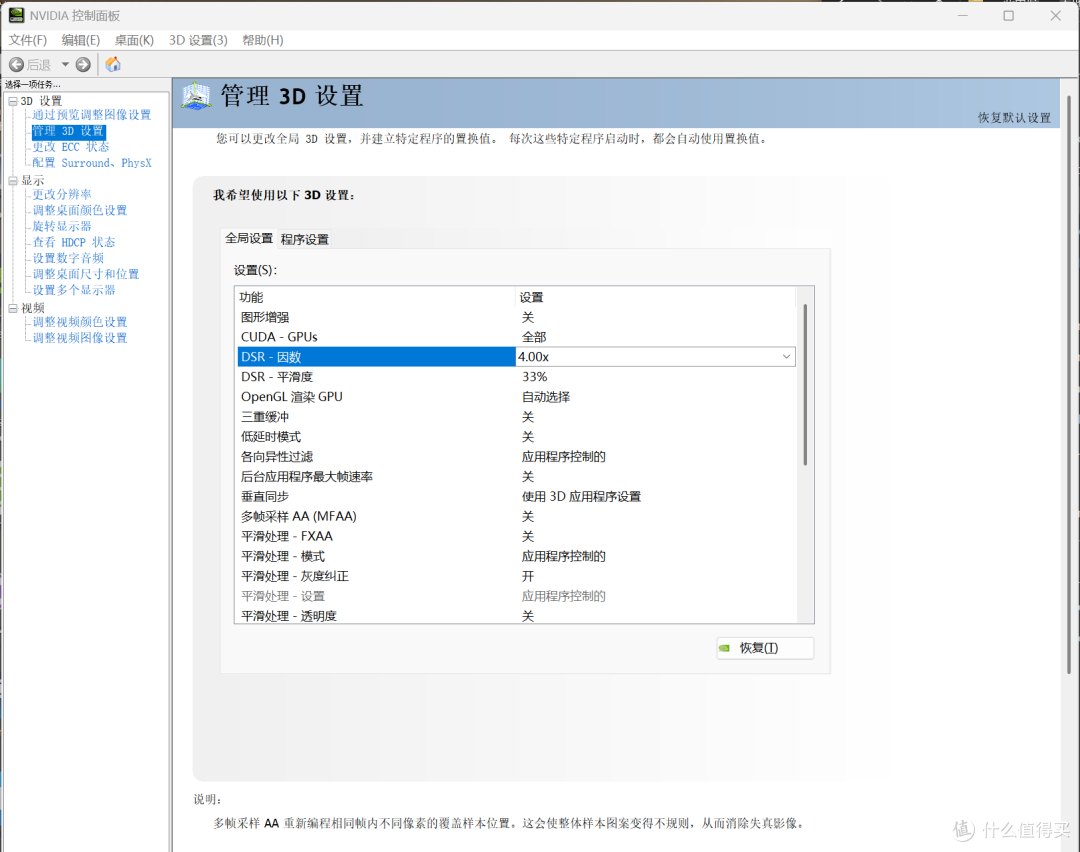Select the CUDA - GPUs row
Screen dimensions: 1080x852
[515, 337]
